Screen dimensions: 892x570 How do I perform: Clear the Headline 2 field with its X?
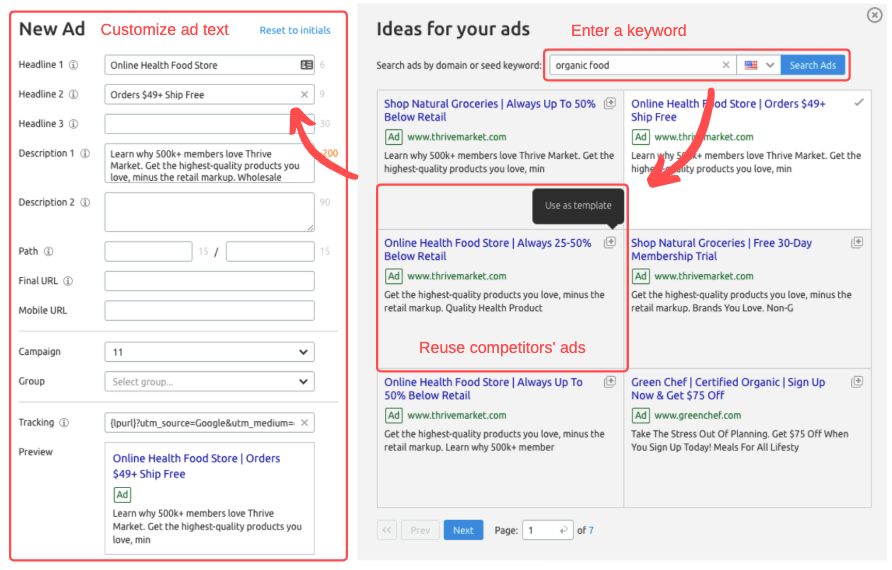tap(304, 94)
